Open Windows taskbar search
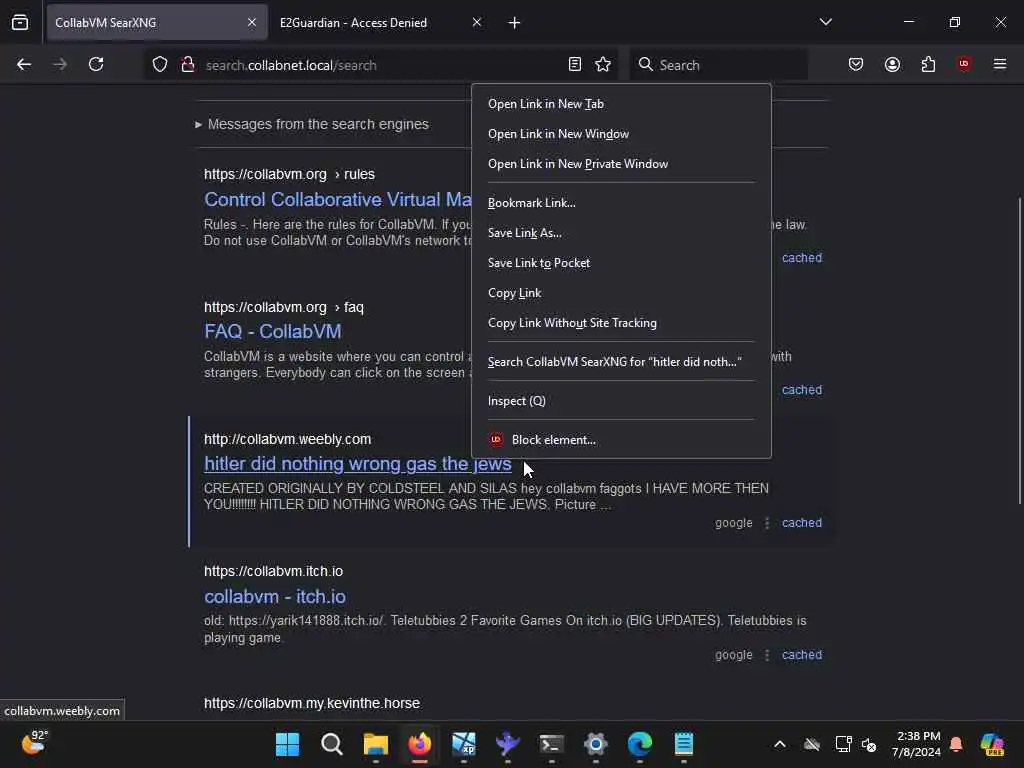Screen dimensions: 1024x768 tap(332, 744)
